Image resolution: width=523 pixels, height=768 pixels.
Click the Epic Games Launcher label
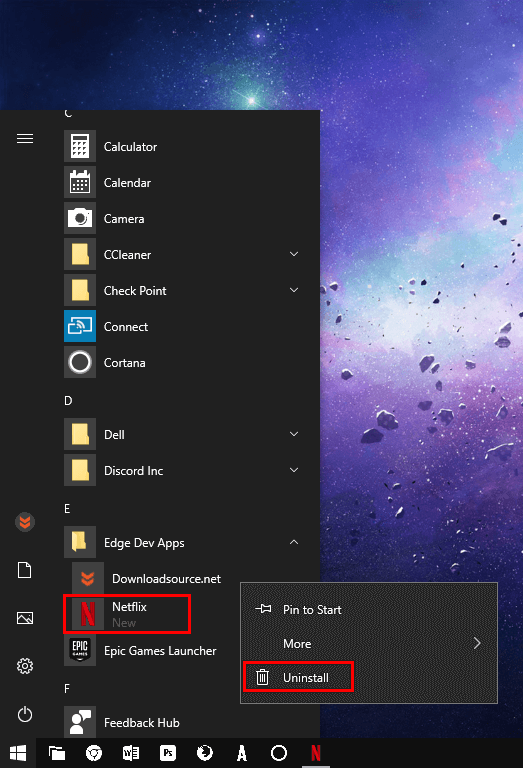pyautogui.click(x=160, y=651)
